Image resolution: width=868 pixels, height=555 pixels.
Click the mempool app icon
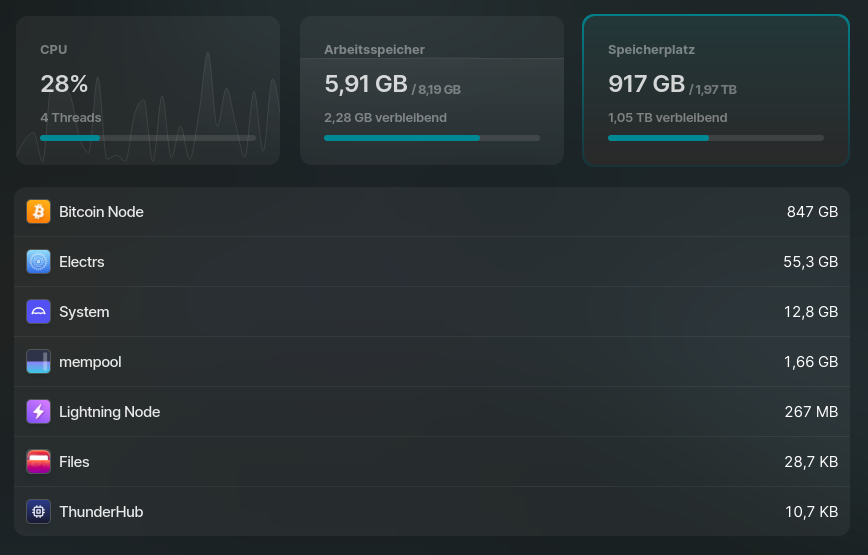tap(38, 362)
